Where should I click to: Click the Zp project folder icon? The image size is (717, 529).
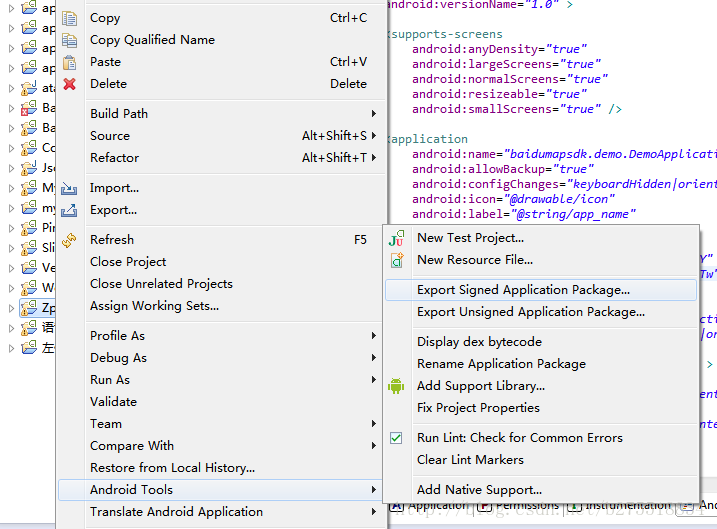coord(29,307)
